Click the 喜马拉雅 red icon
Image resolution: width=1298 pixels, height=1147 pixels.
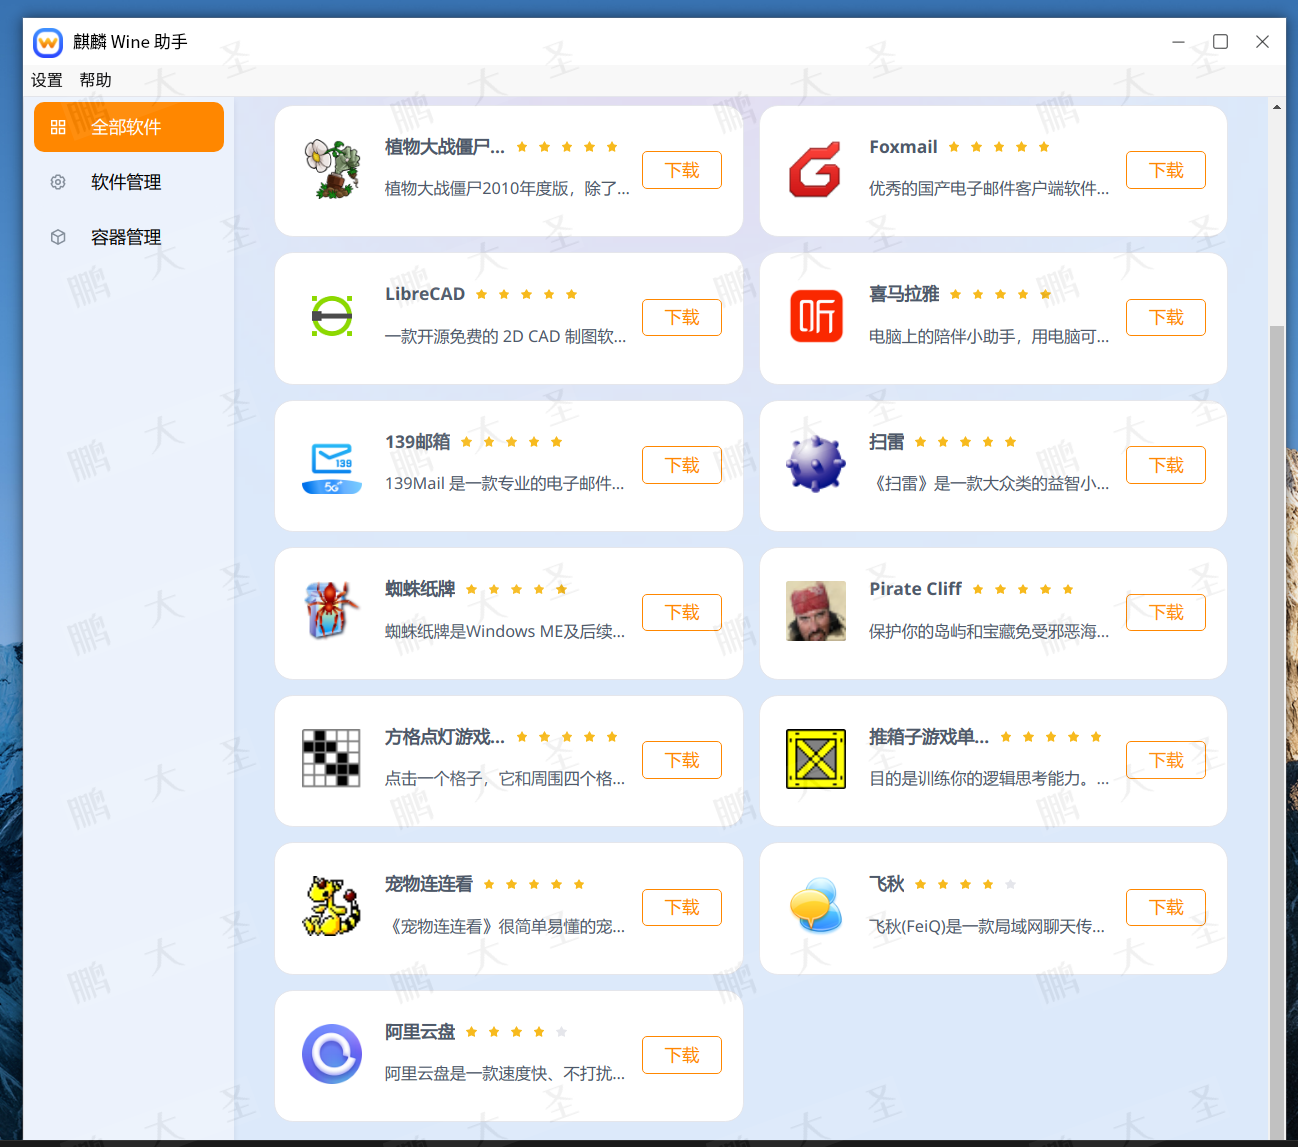[x=816, y=316]
